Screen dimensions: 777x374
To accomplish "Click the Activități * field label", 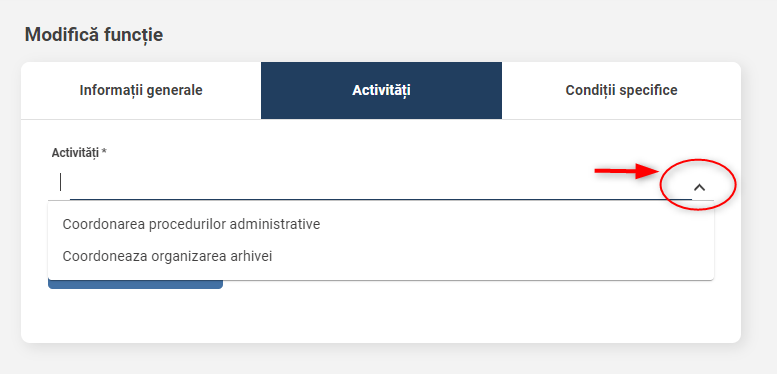I will 79,153.
